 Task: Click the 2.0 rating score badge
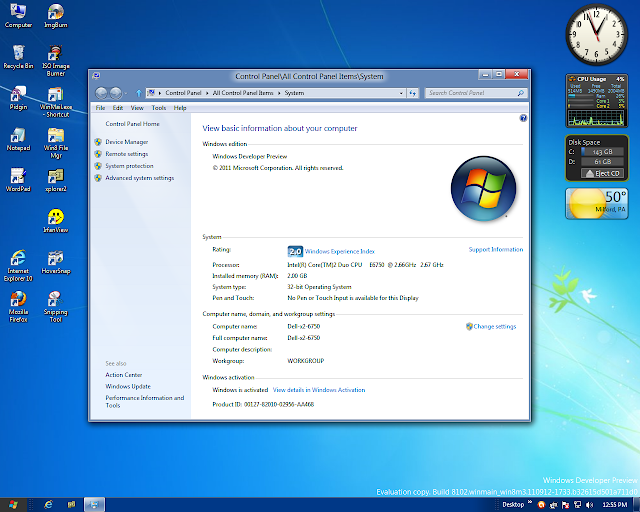pyautogui.click(x=295, y=252)
